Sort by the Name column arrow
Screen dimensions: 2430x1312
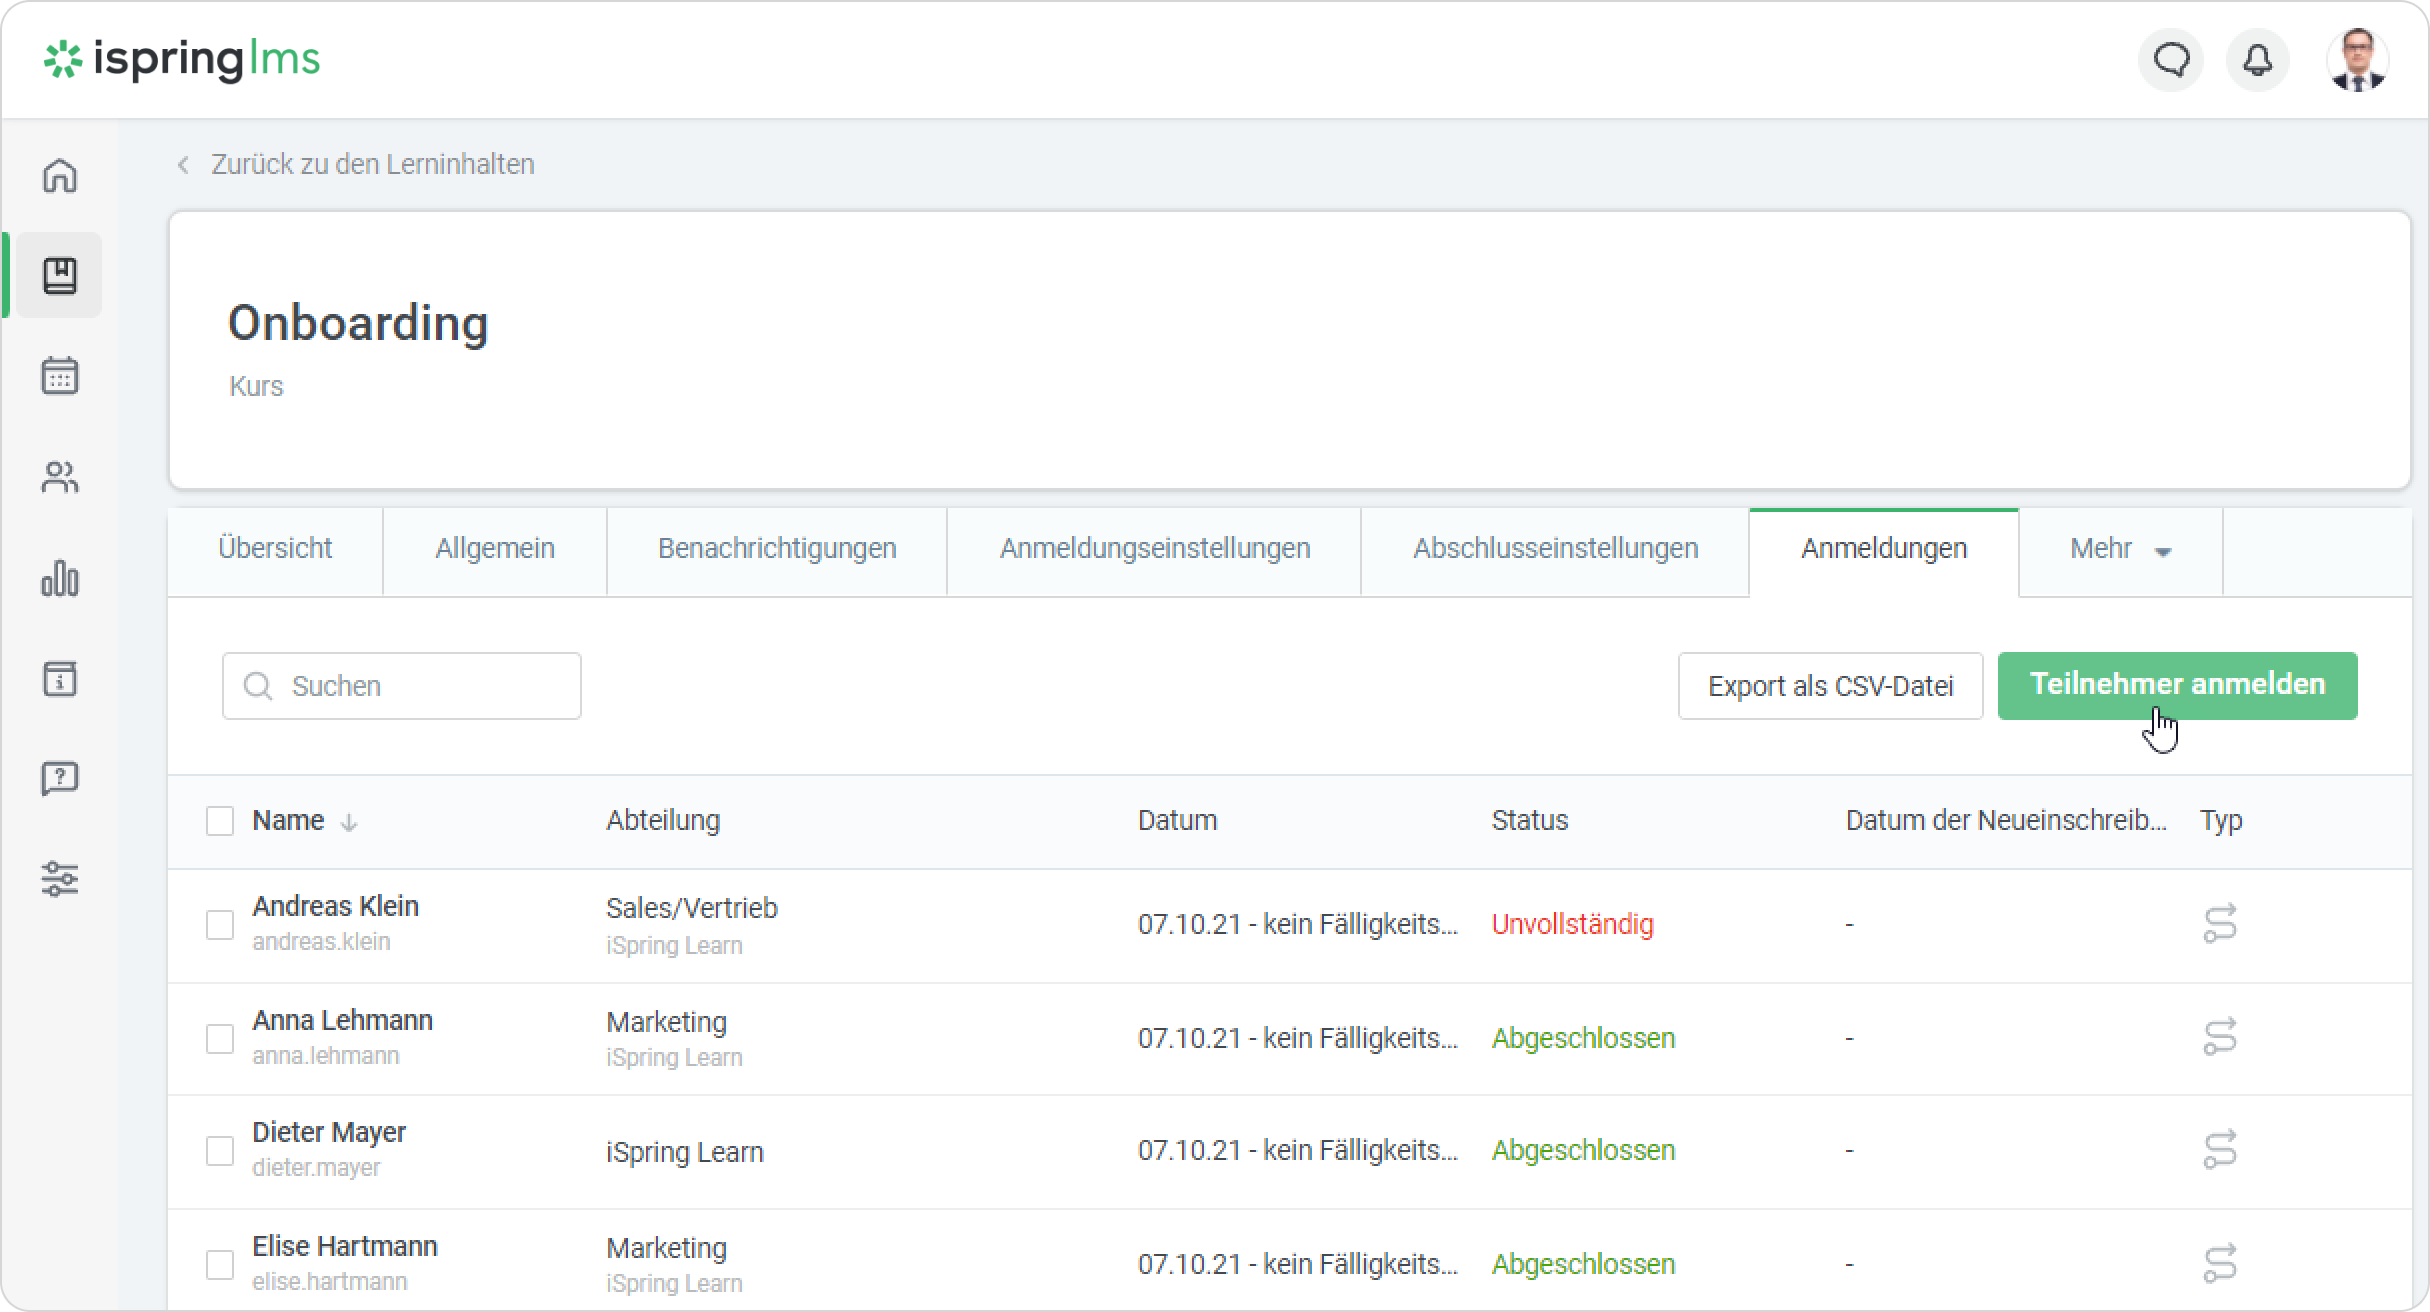point(349,822)
